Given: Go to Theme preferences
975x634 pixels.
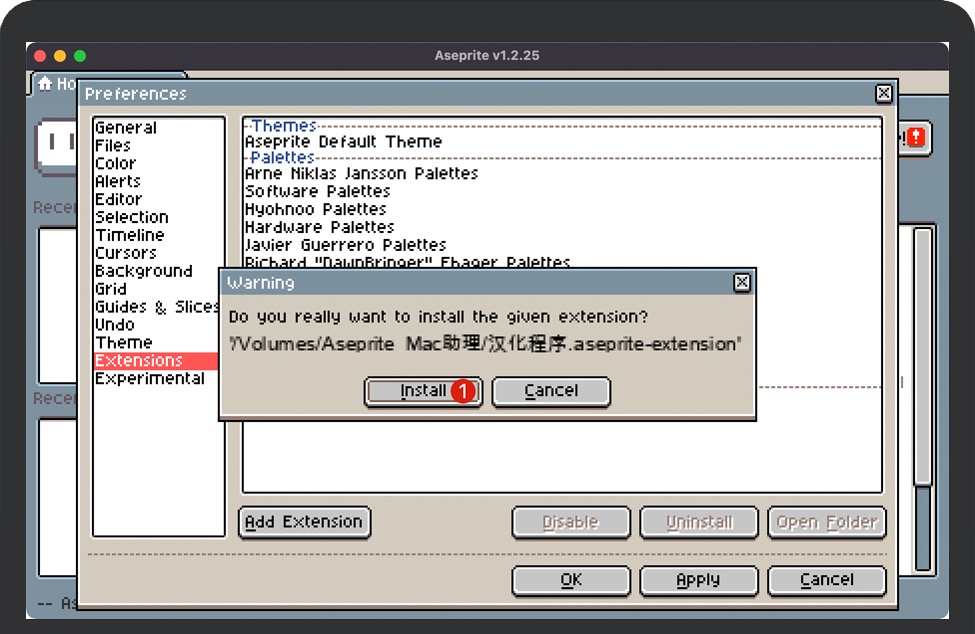Looking at the screenshot, I should tap(156, 343).
